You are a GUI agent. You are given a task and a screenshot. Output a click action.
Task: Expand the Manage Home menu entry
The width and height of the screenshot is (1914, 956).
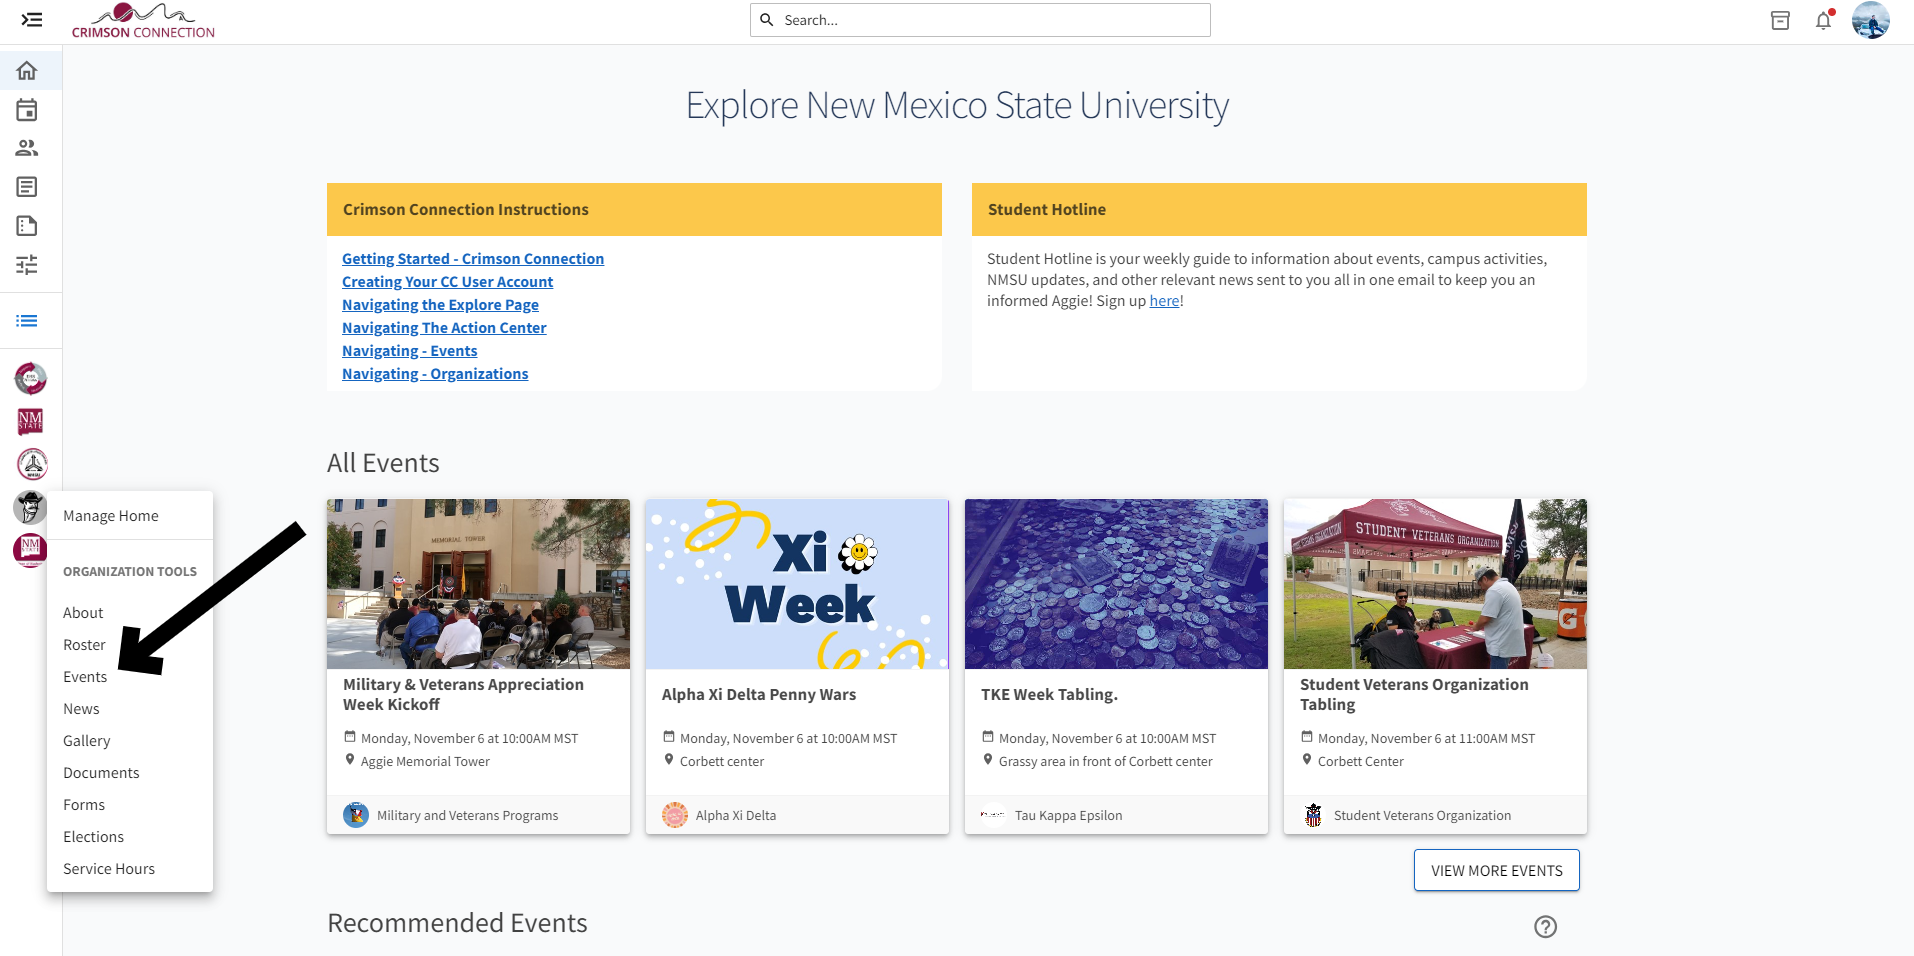(x=110, y=515)
